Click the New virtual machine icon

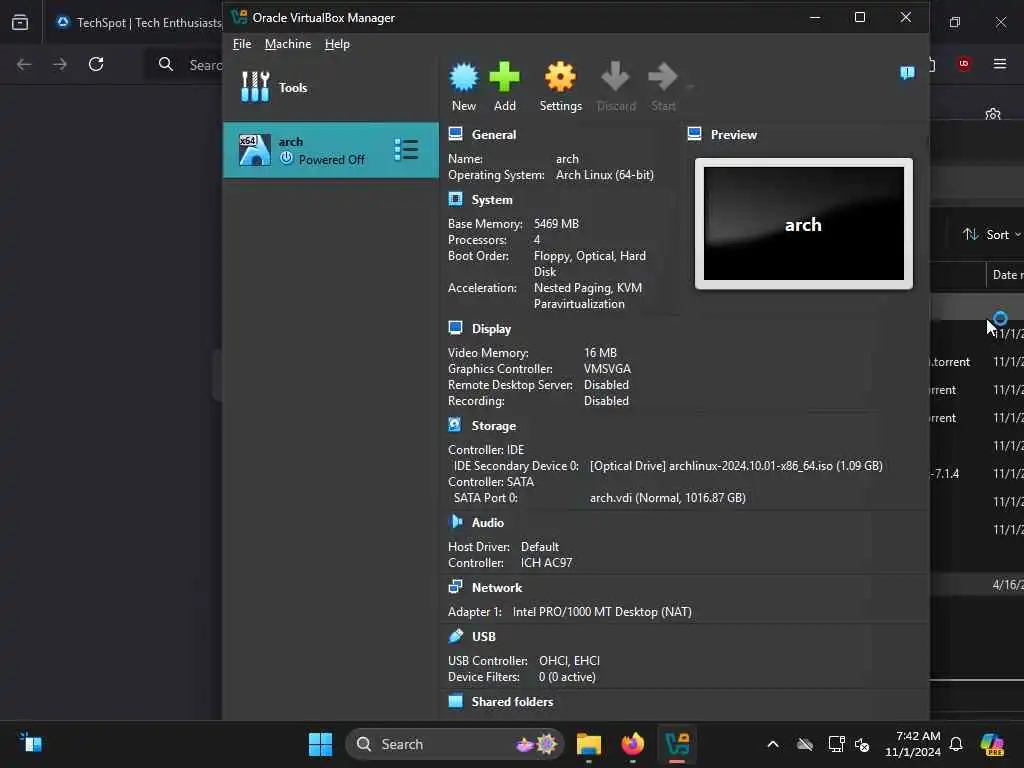point(464,77)
